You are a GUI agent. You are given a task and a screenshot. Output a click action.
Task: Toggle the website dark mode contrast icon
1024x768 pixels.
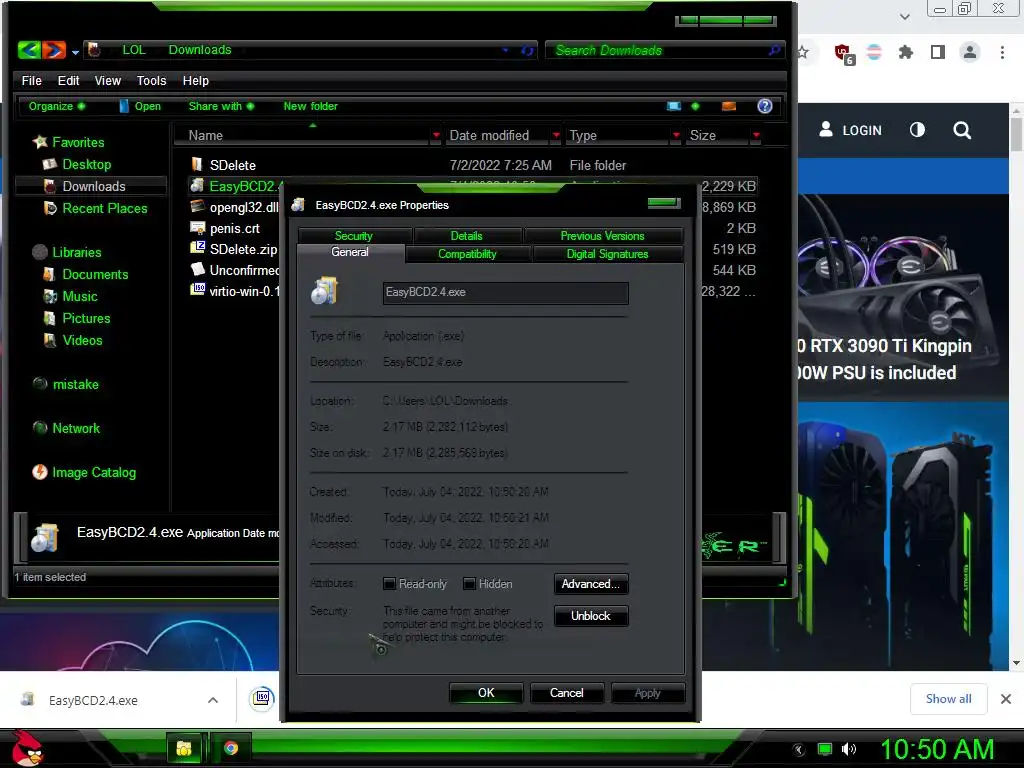coord(918,130)
